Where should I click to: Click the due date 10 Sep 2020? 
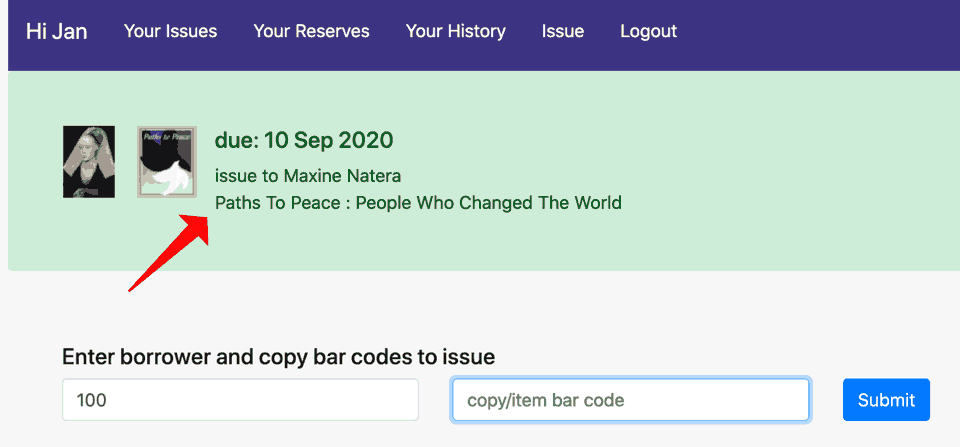click(x=328, y=140)
